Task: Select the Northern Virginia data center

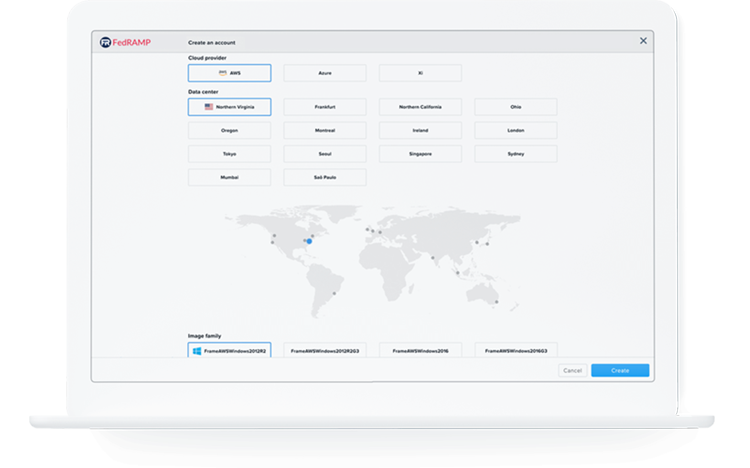Action: click(x=229, y=107)
